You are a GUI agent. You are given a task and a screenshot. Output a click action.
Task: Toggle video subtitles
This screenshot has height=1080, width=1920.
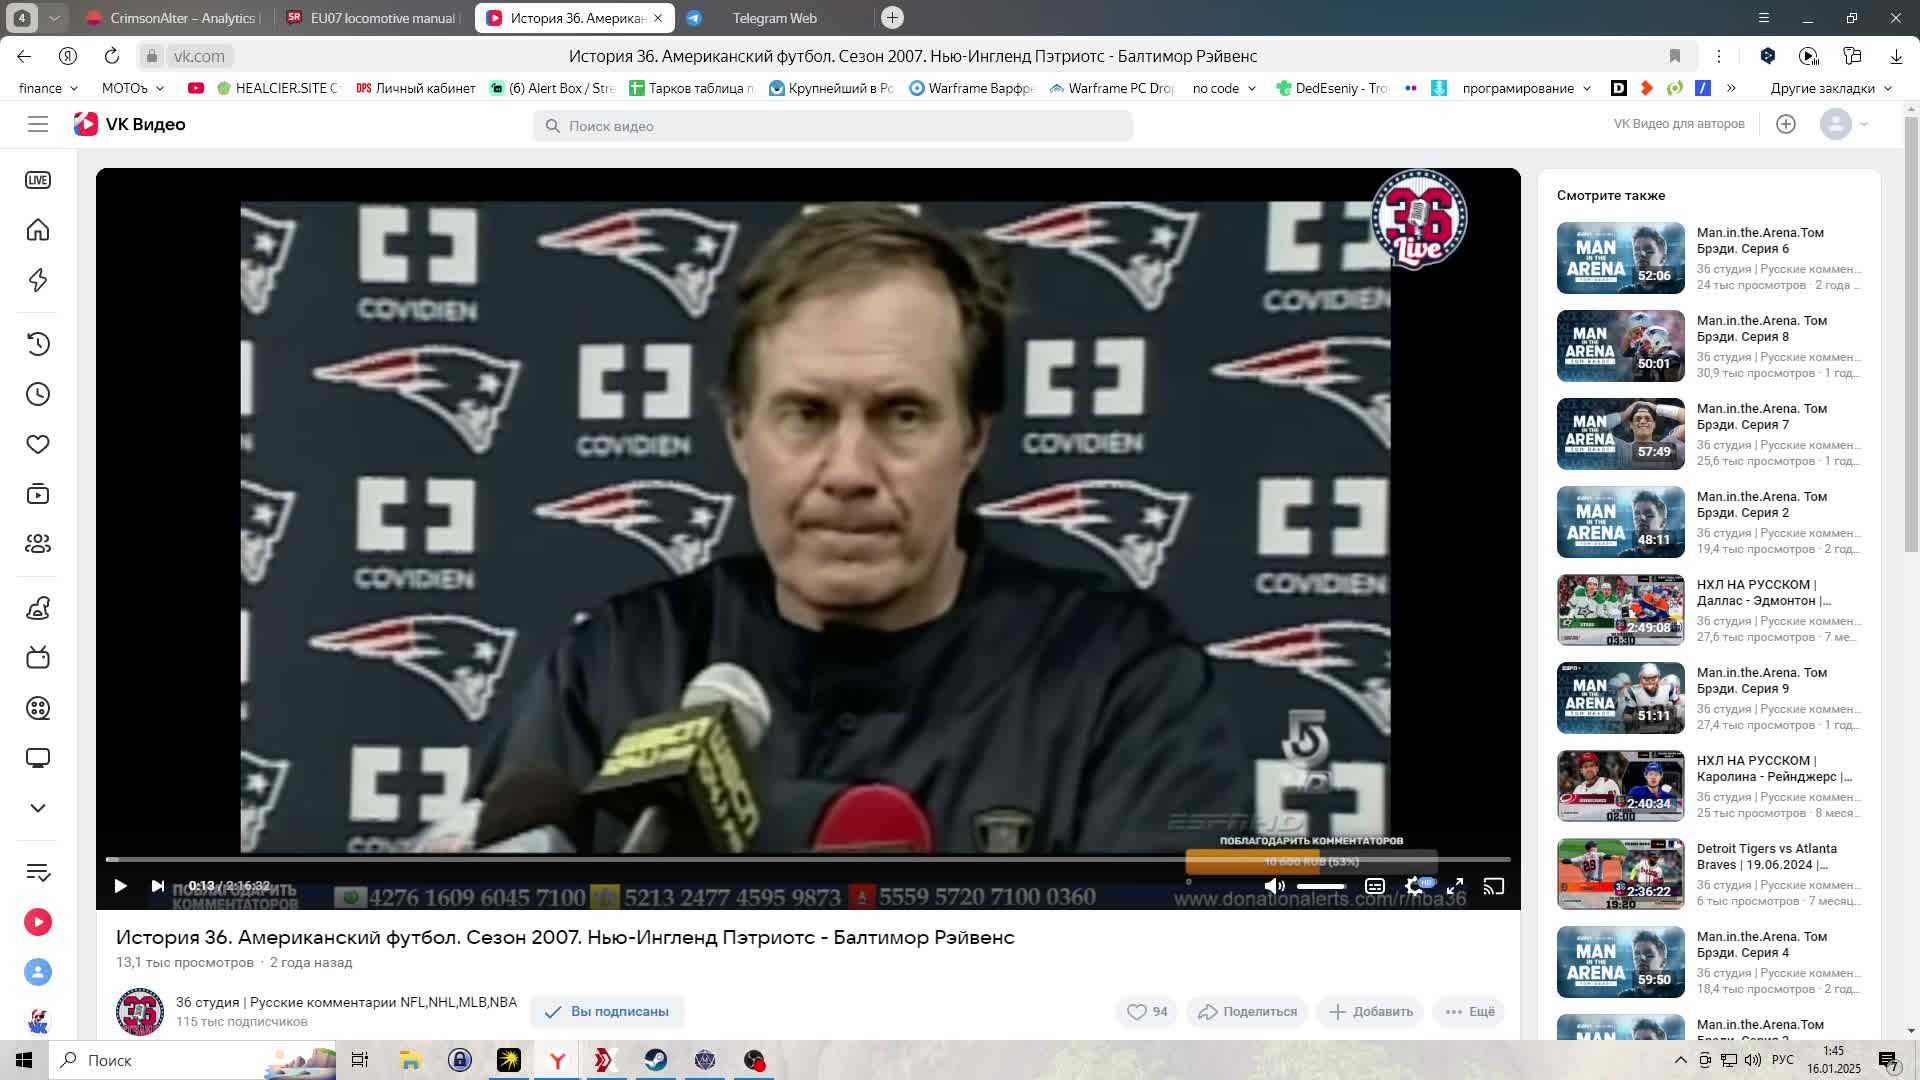pos(1375,886)
